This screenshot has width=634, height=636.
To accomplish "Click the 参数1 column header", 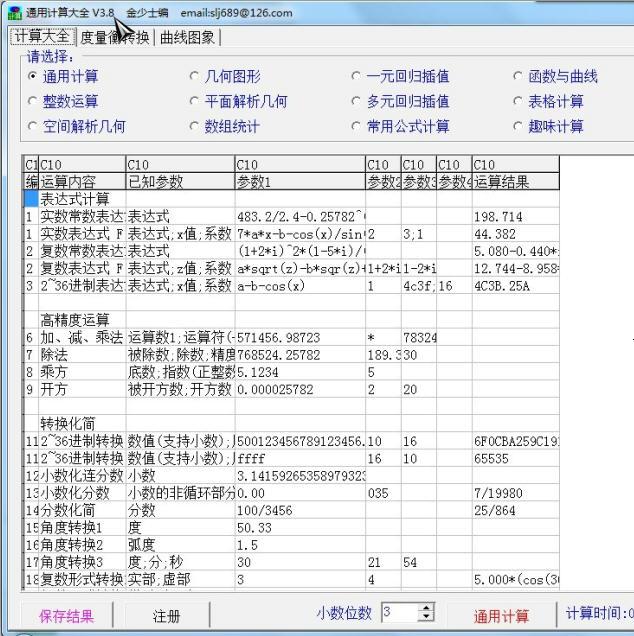I will (x=300, y=181).
